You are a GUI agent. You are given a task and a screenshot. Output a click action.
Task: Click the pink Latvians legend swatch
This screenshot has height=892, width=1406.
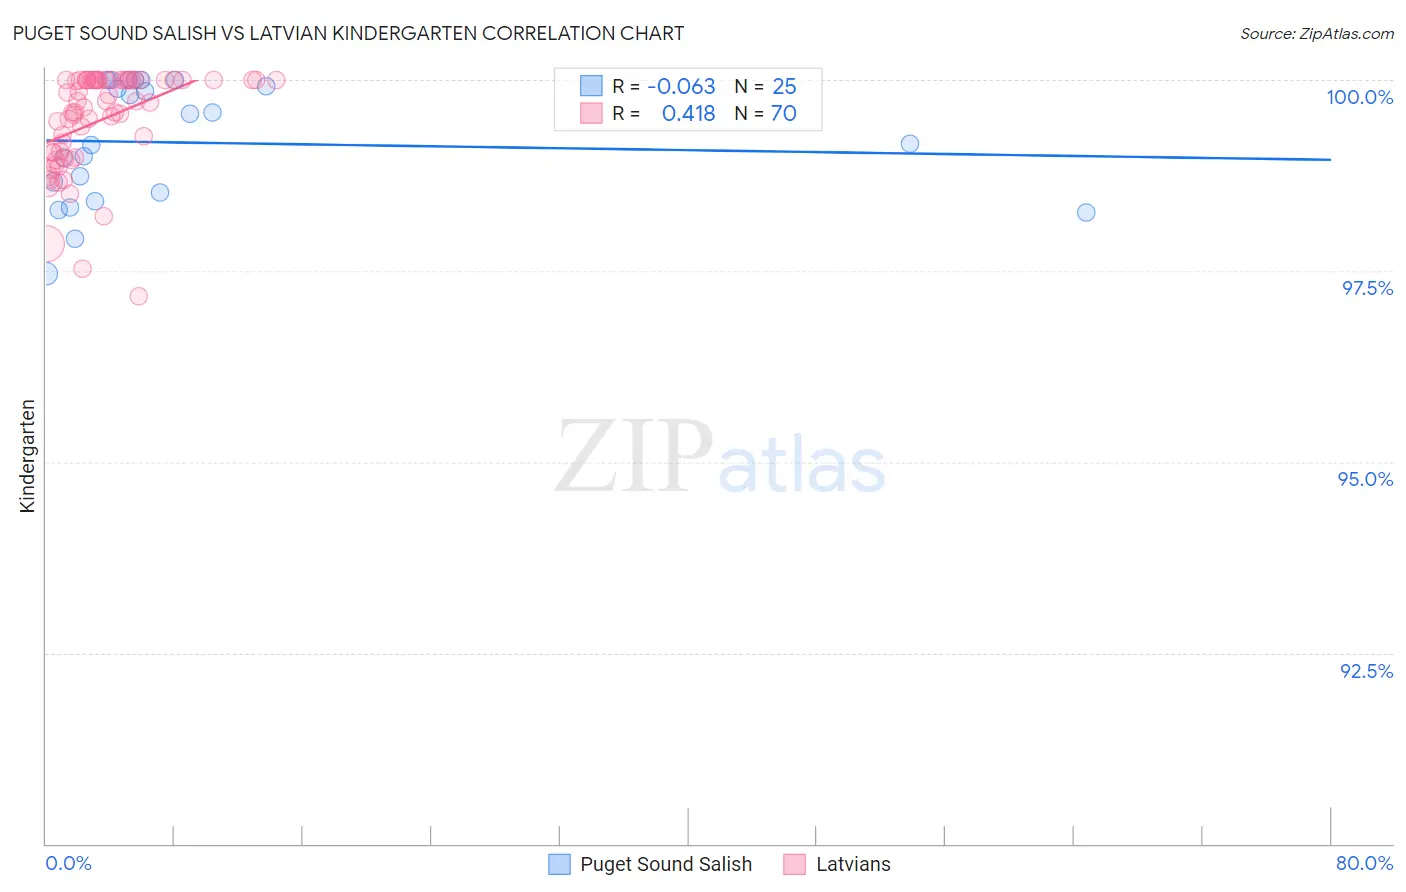(795, 864)
